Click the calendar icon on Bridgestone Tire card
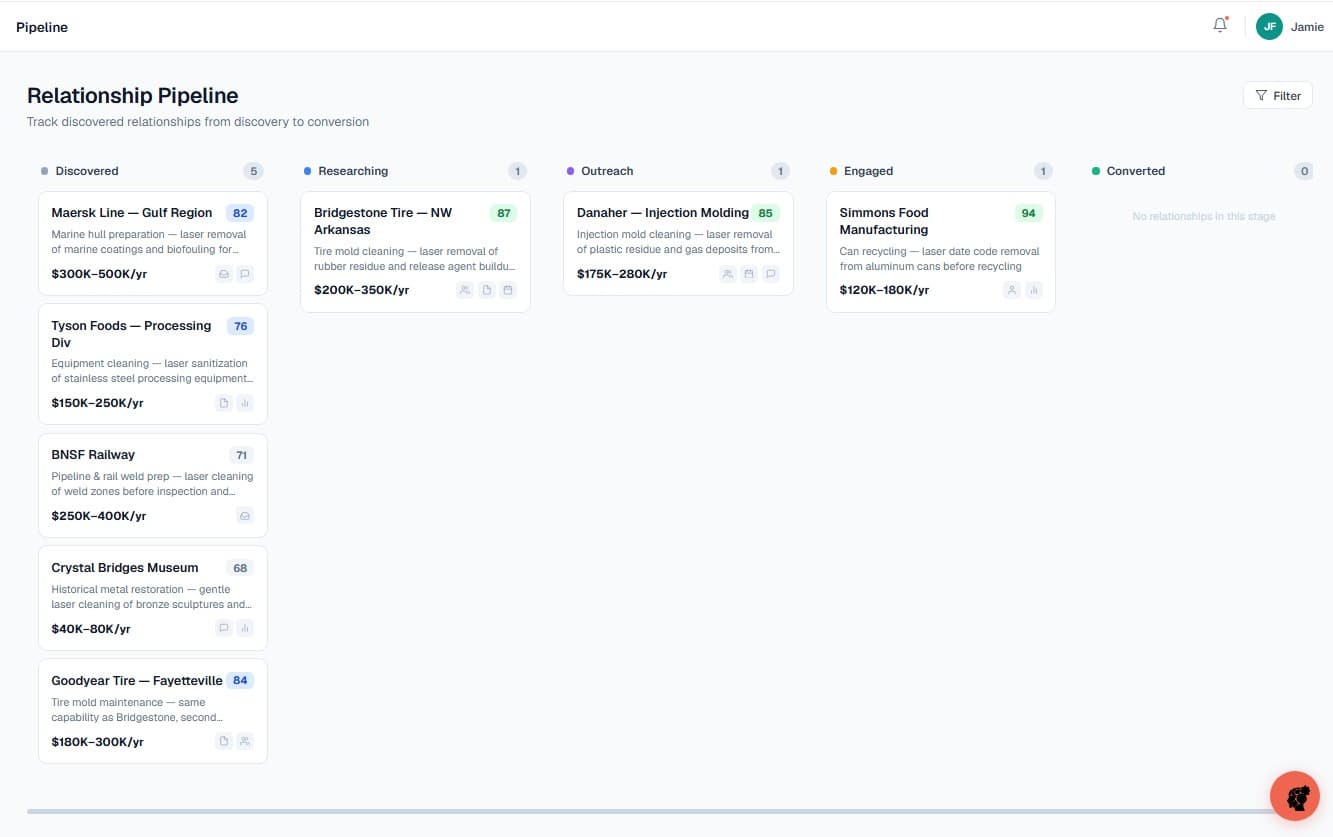This screenshot has height=837, width=1333. (x=508, y=290)
